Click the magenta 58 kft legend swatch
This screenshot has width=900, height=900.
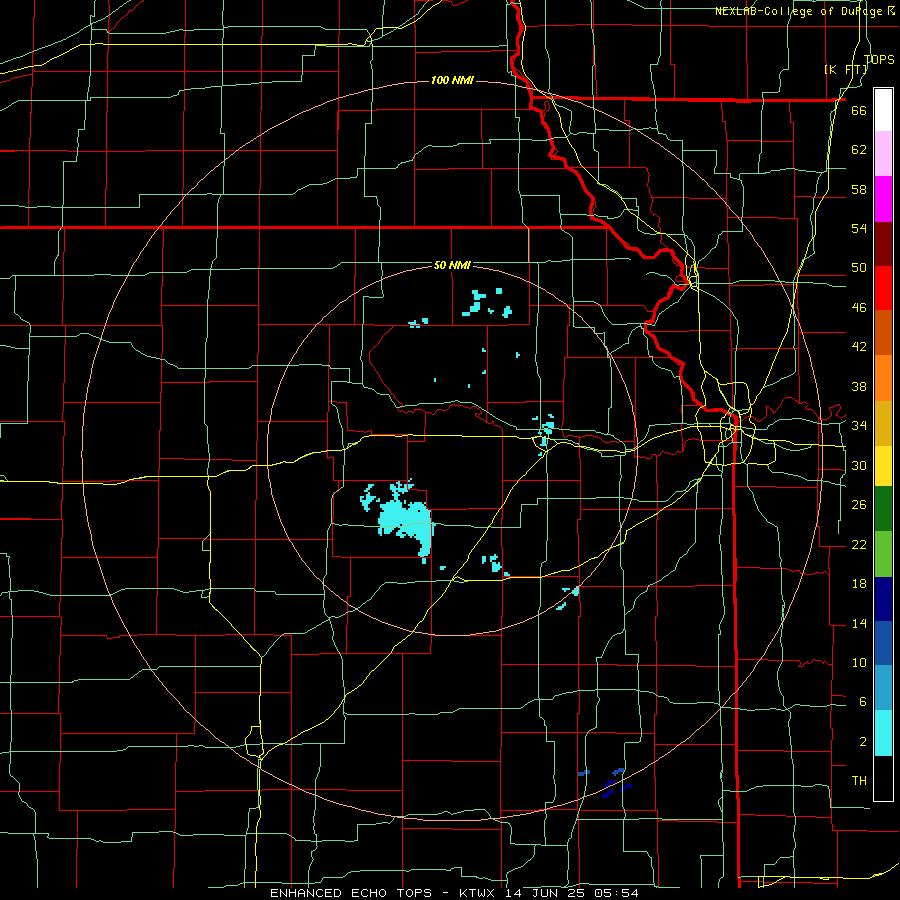(883, 199)
